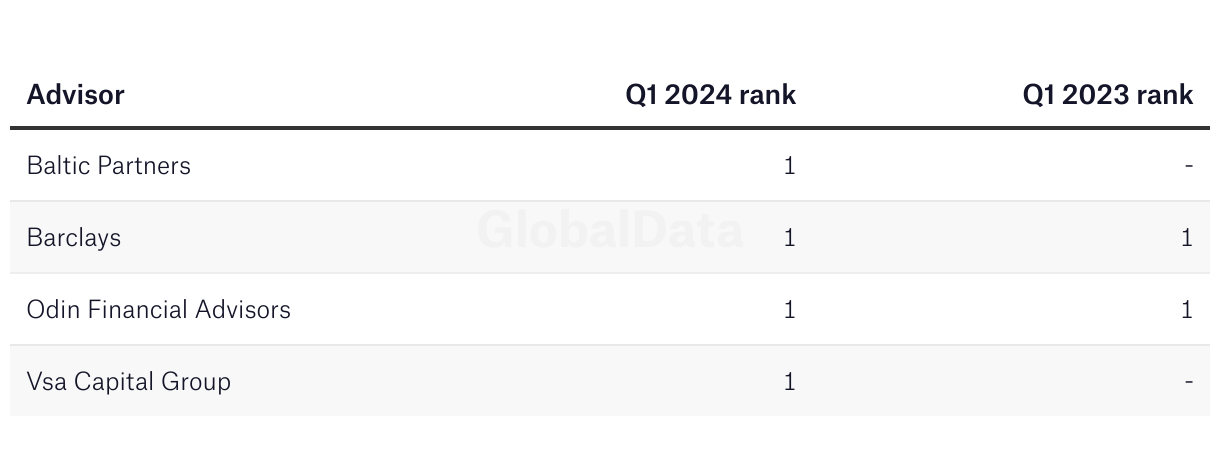Click Odin Financial Advisors' Q1 2024 rank
Screen dimensions: 1220x458
[x=789, y=309]
